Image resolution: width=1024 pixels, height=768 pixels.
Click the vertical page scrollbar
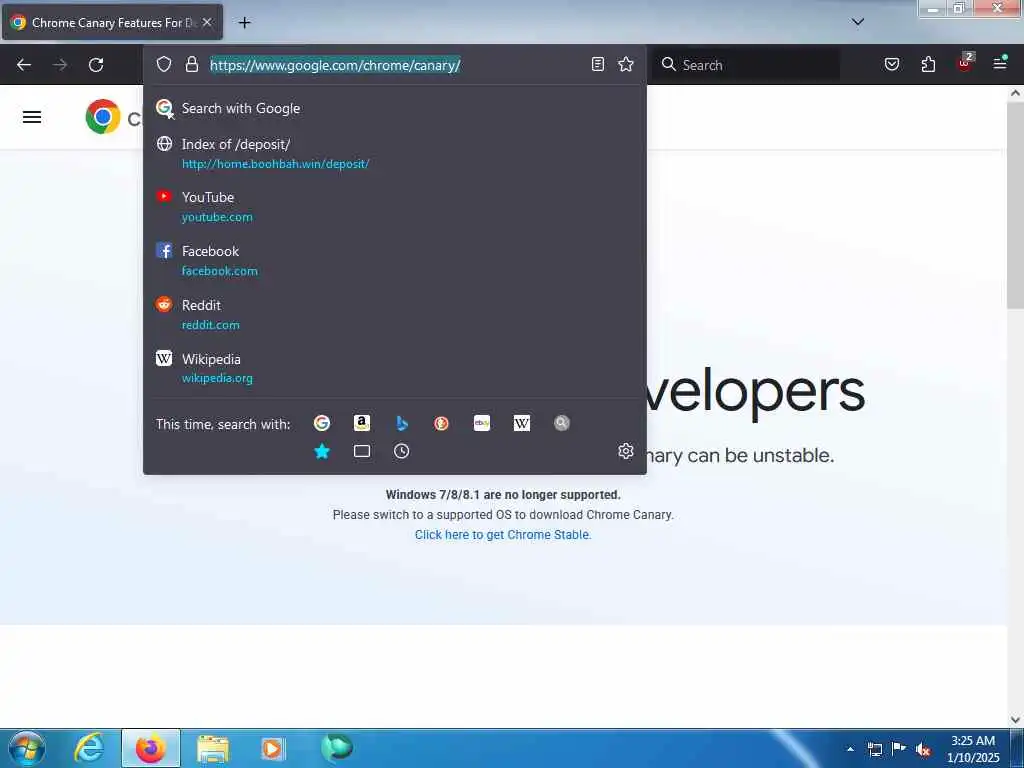pyautogui.click(x=1016, y=206)
